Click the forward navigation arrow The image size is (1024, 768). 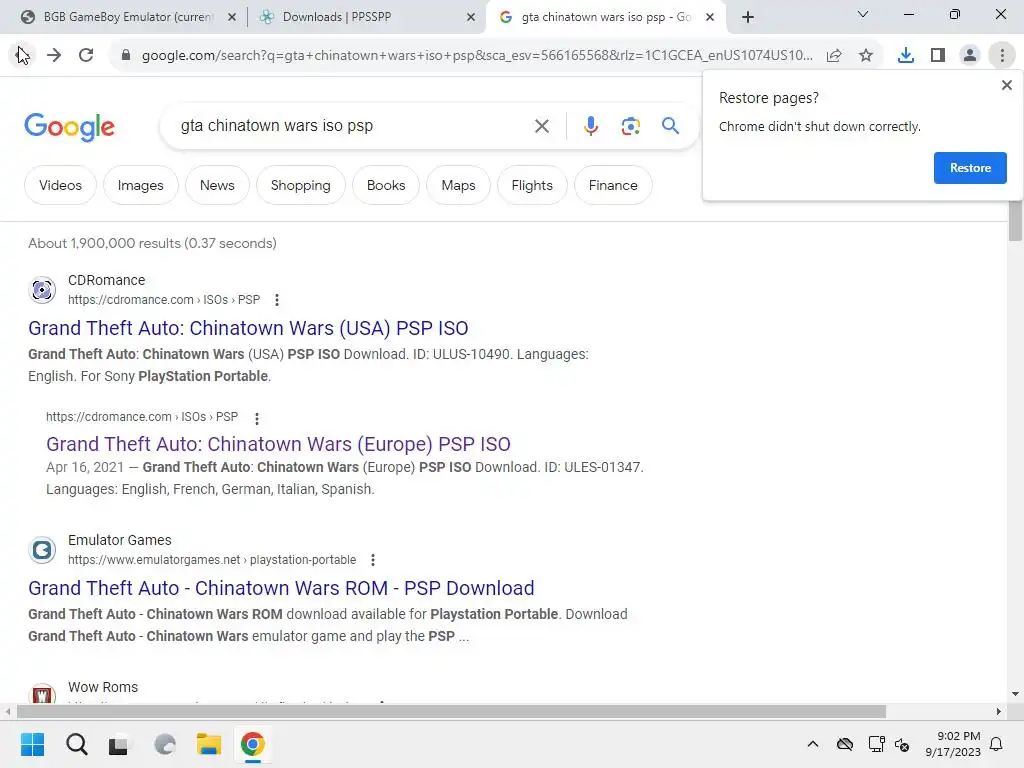point(54,56)
